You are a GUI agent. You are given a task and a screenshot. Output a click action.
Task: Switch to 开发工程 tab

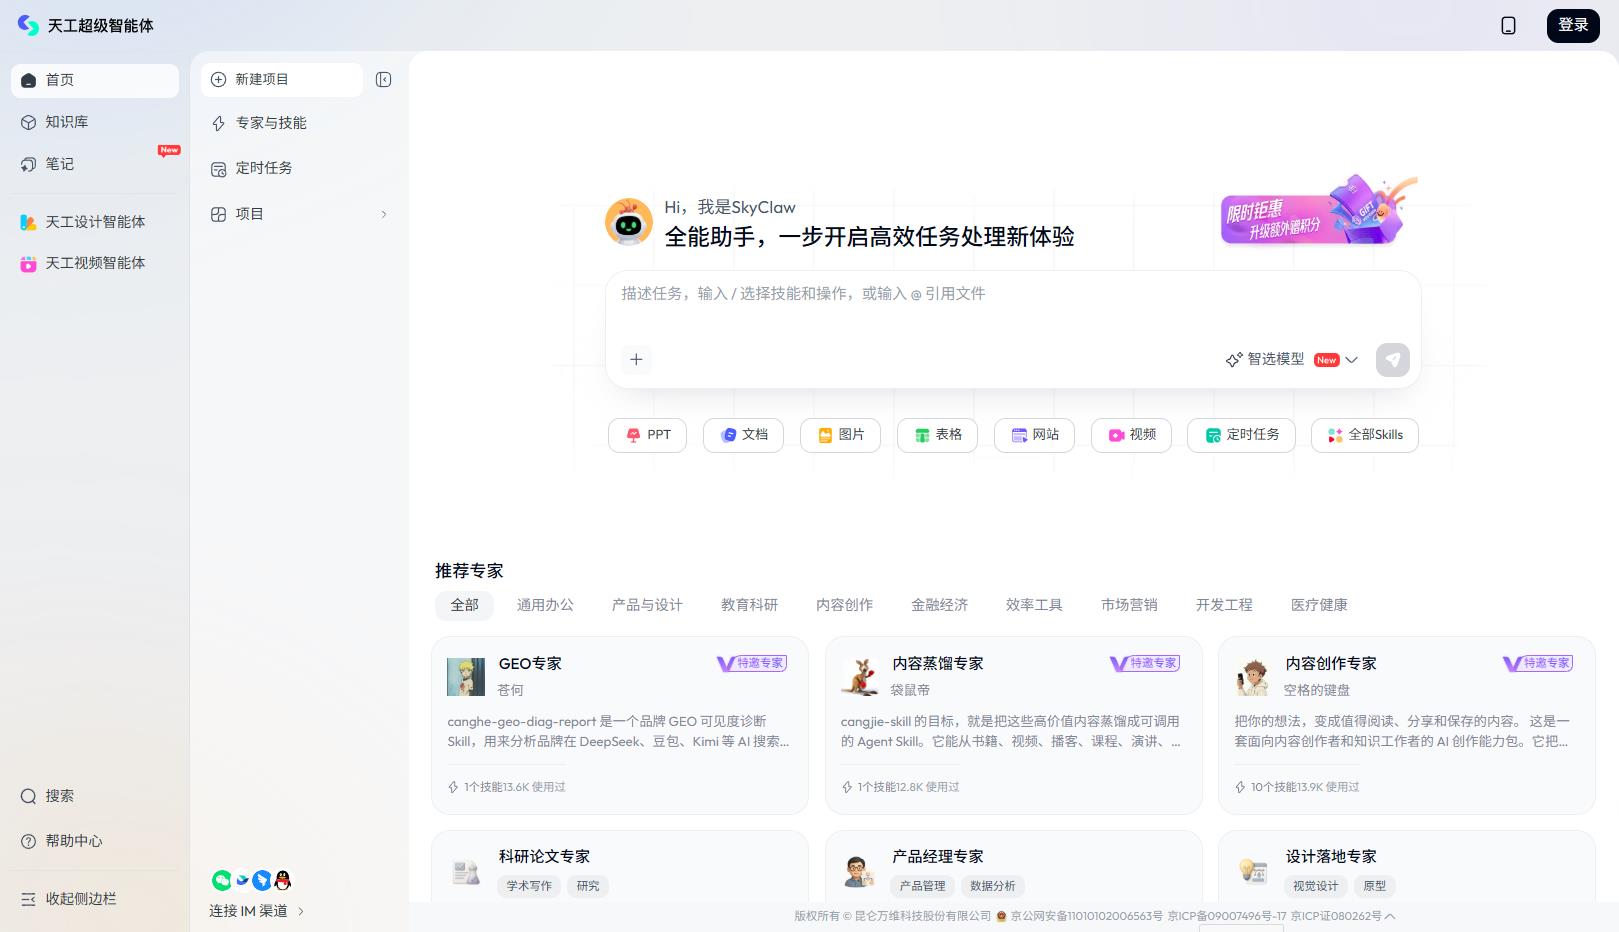pyautogui.click(x=1224, y=605)
